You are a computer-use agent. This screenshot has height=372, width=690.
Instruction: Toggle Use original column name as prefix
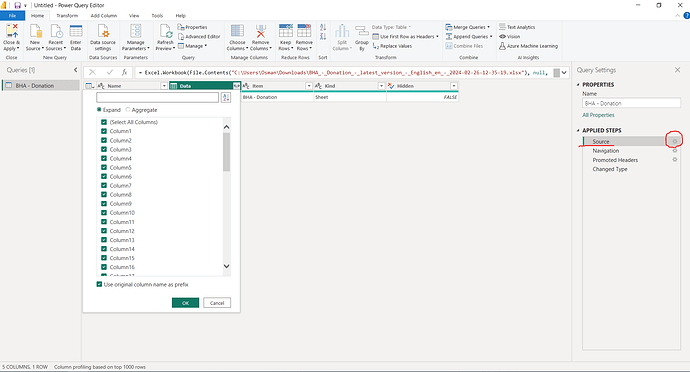(x=99, y=284)
